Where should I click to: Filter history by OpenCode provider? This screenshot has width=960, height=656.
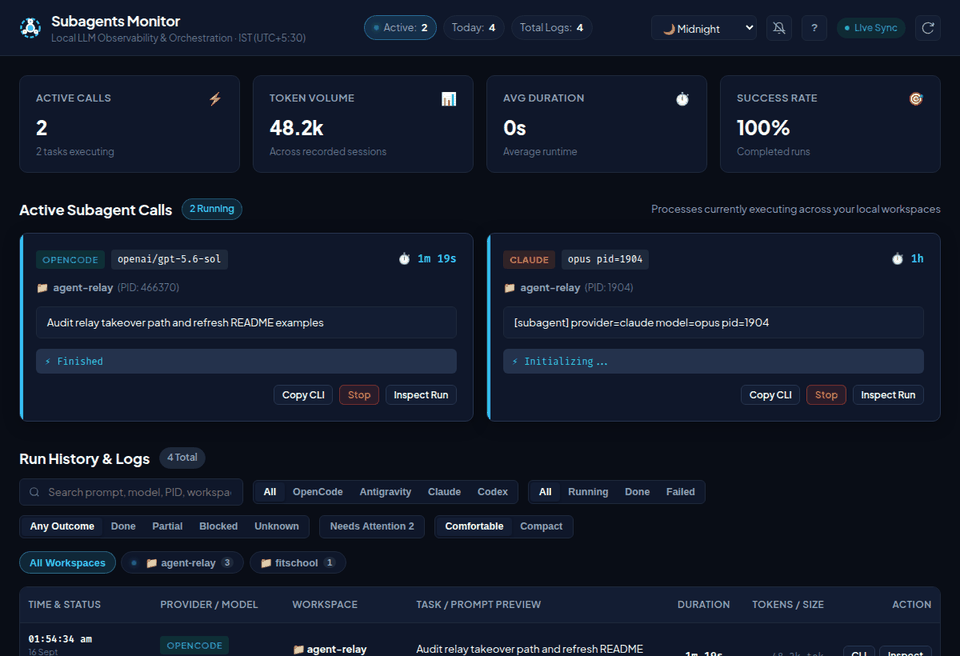coord(317,492)
